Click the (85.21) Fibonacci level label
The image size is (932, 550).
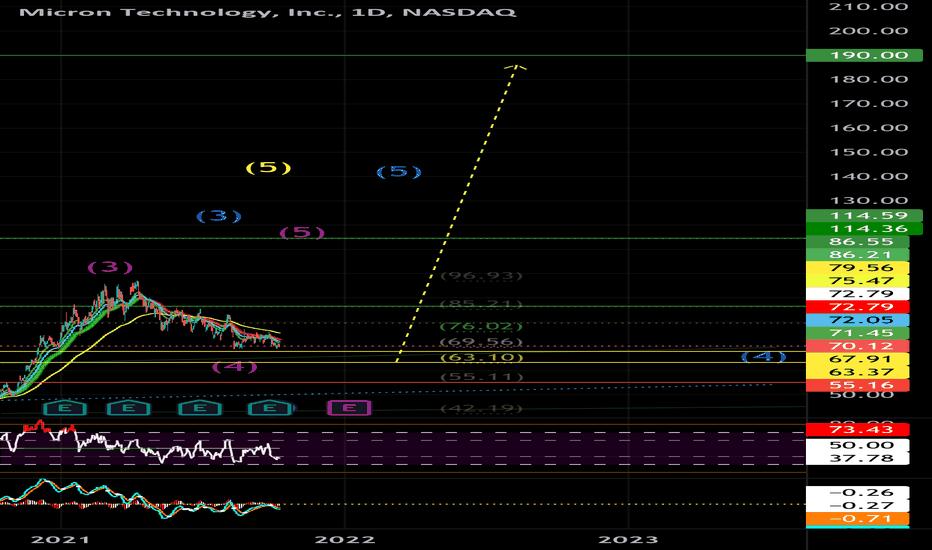481,304
